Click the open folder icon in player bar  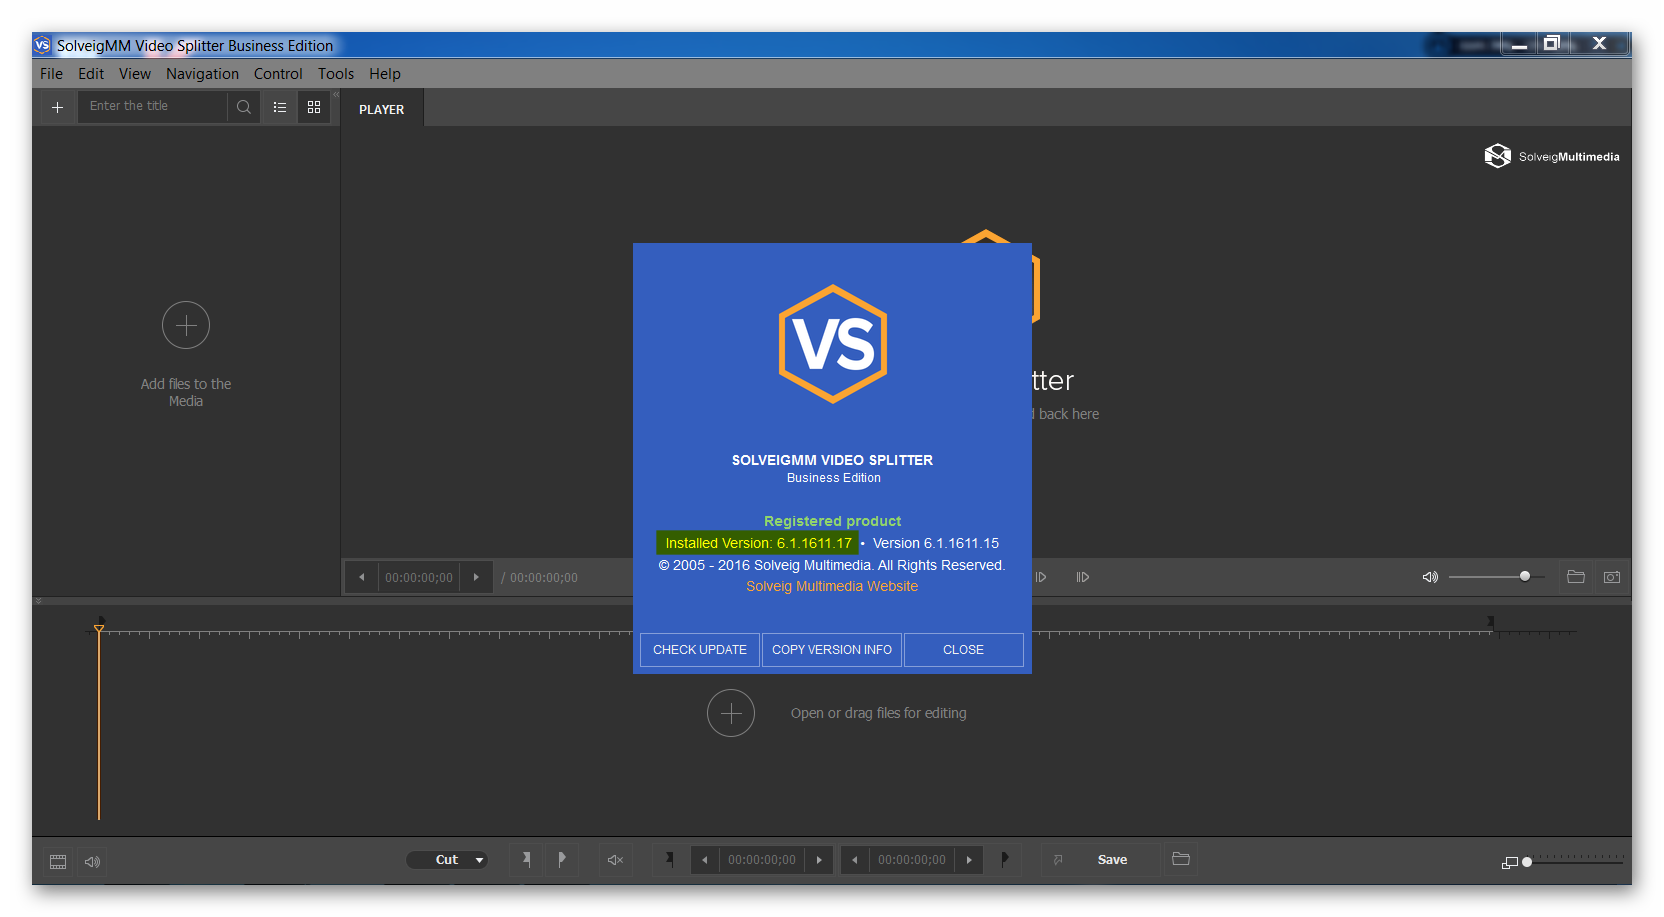point(1576,577)
